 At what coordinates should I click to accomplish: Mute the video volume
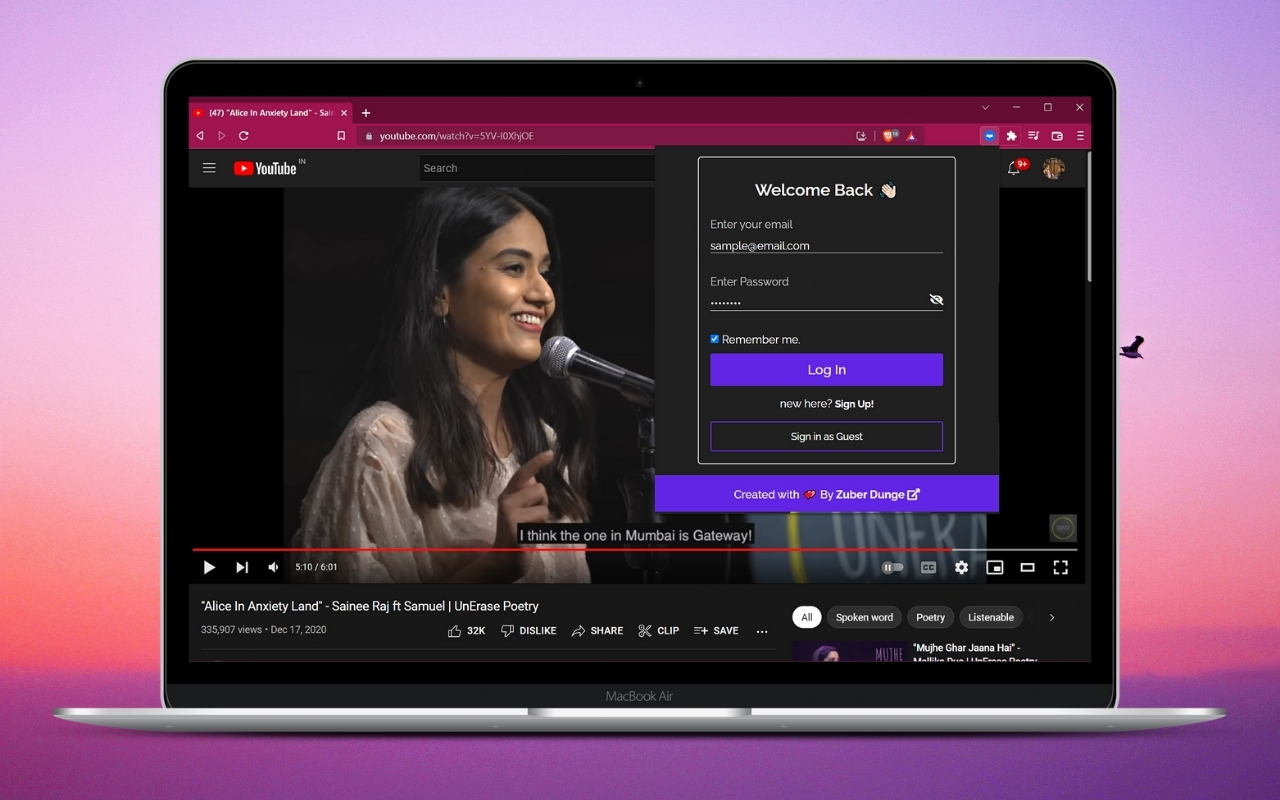pyautogui.click(x=273, y=567)
